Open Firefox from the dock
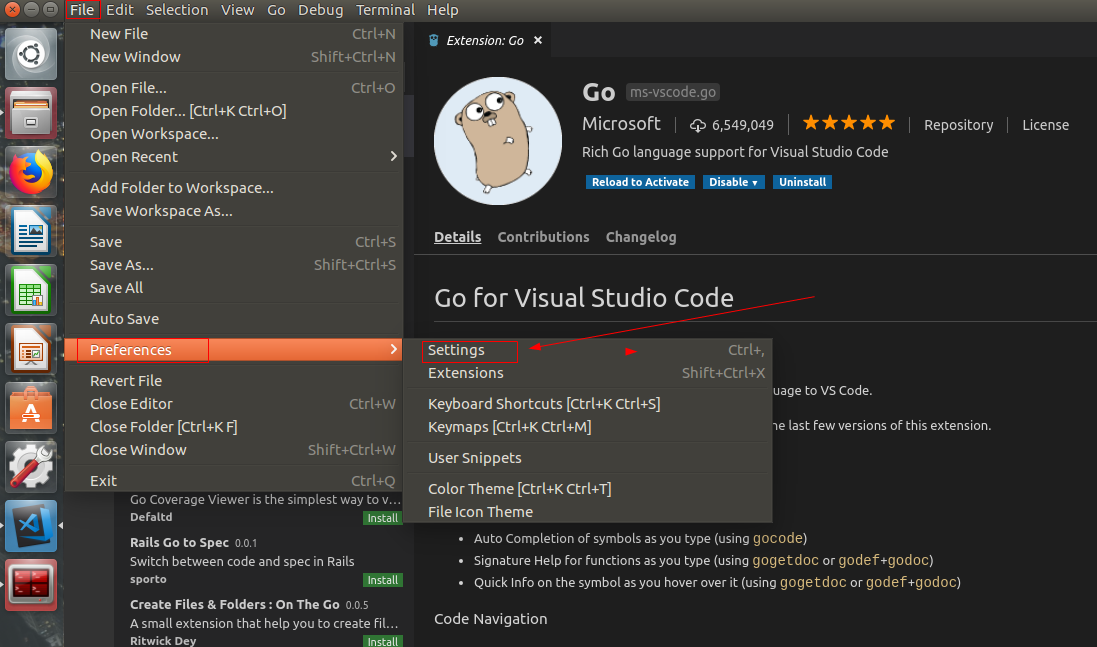The height and width of the screenshot is (647, 1097). pyautogui.click(x=31, y=172)
